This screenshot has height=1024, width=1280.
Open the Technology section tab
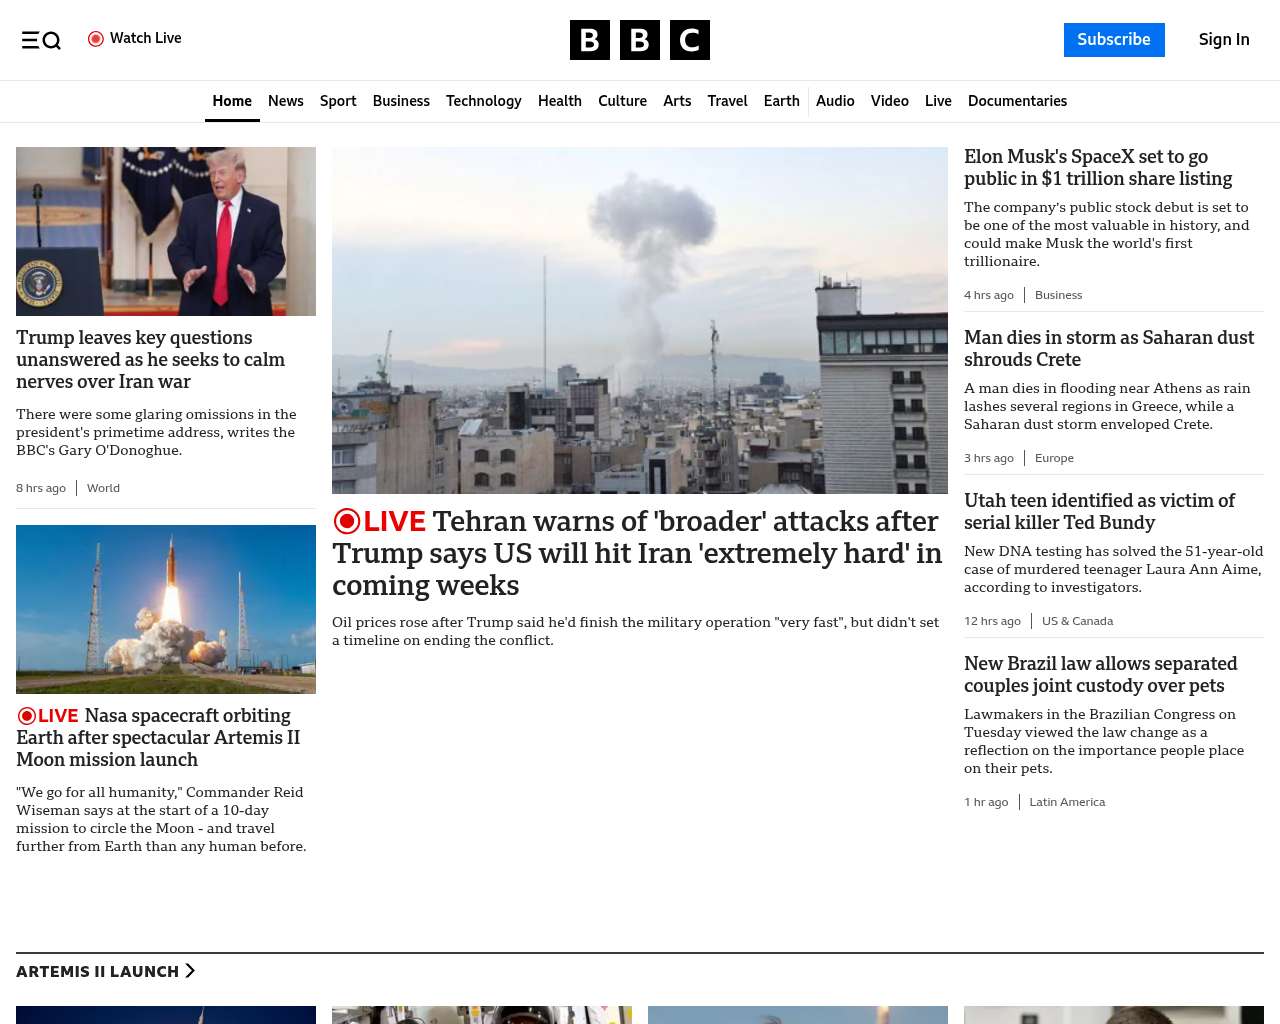(483, 101)
